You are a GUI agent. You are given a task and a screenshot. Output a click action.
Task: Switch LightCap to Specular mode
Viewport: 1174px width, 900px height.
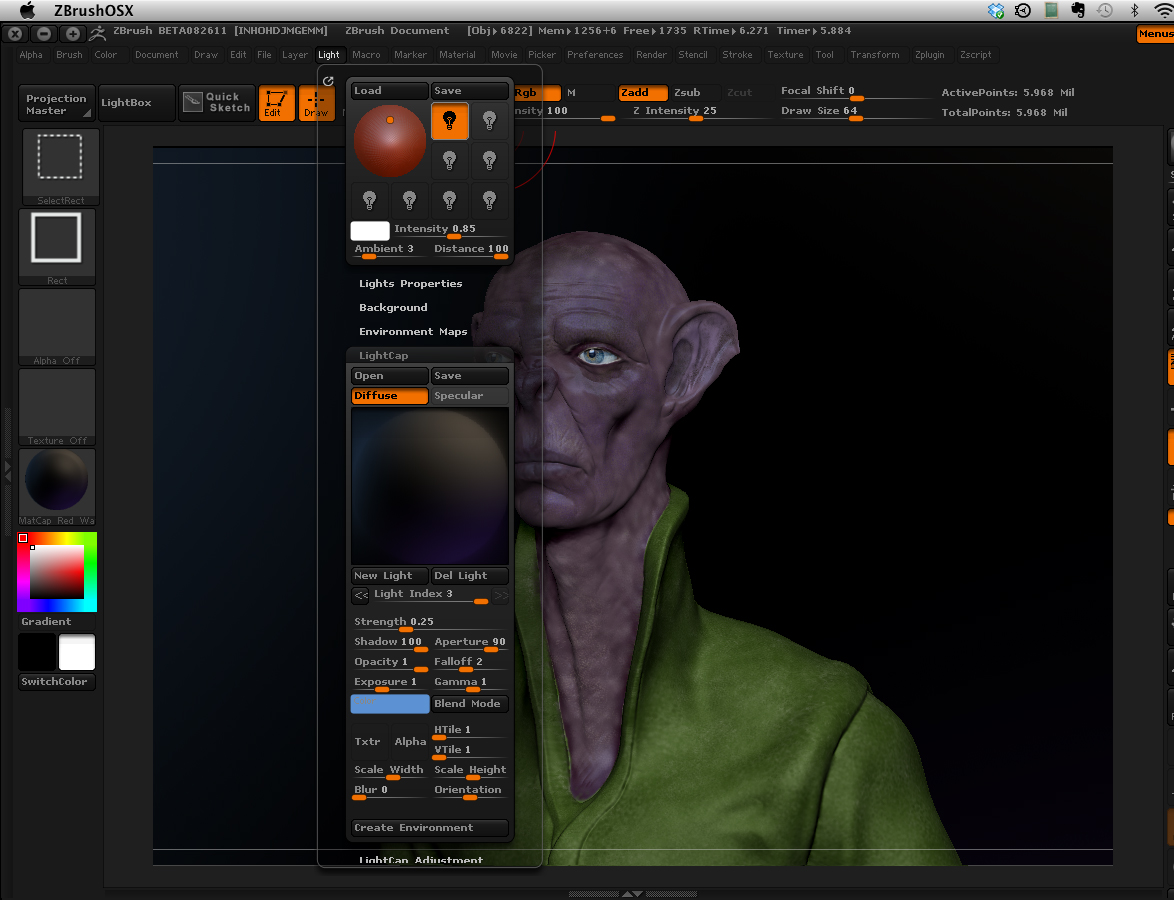coord(469,395)
